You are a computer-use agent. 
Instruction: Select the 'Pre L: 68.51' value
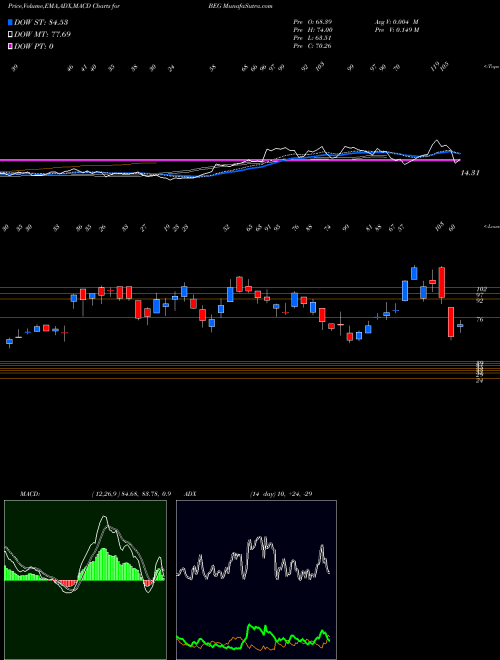tap(313, 38)
